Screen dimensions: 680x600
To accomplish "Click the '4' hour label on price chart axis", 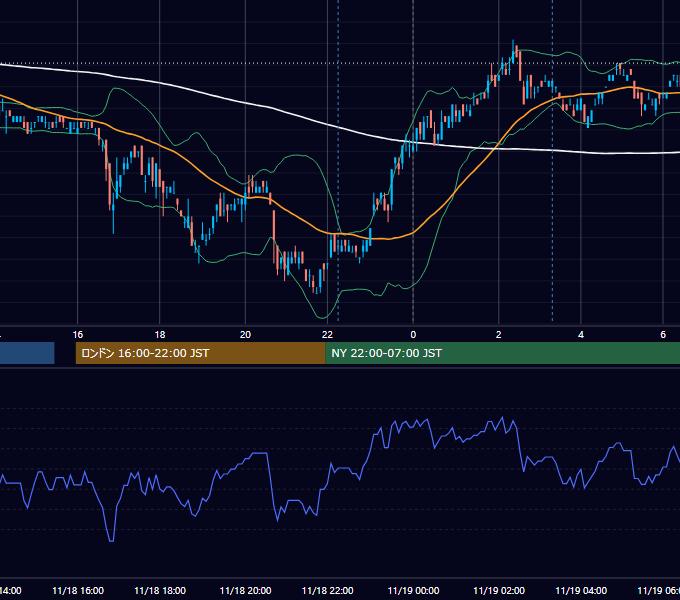I will click(x=581, y=335).
